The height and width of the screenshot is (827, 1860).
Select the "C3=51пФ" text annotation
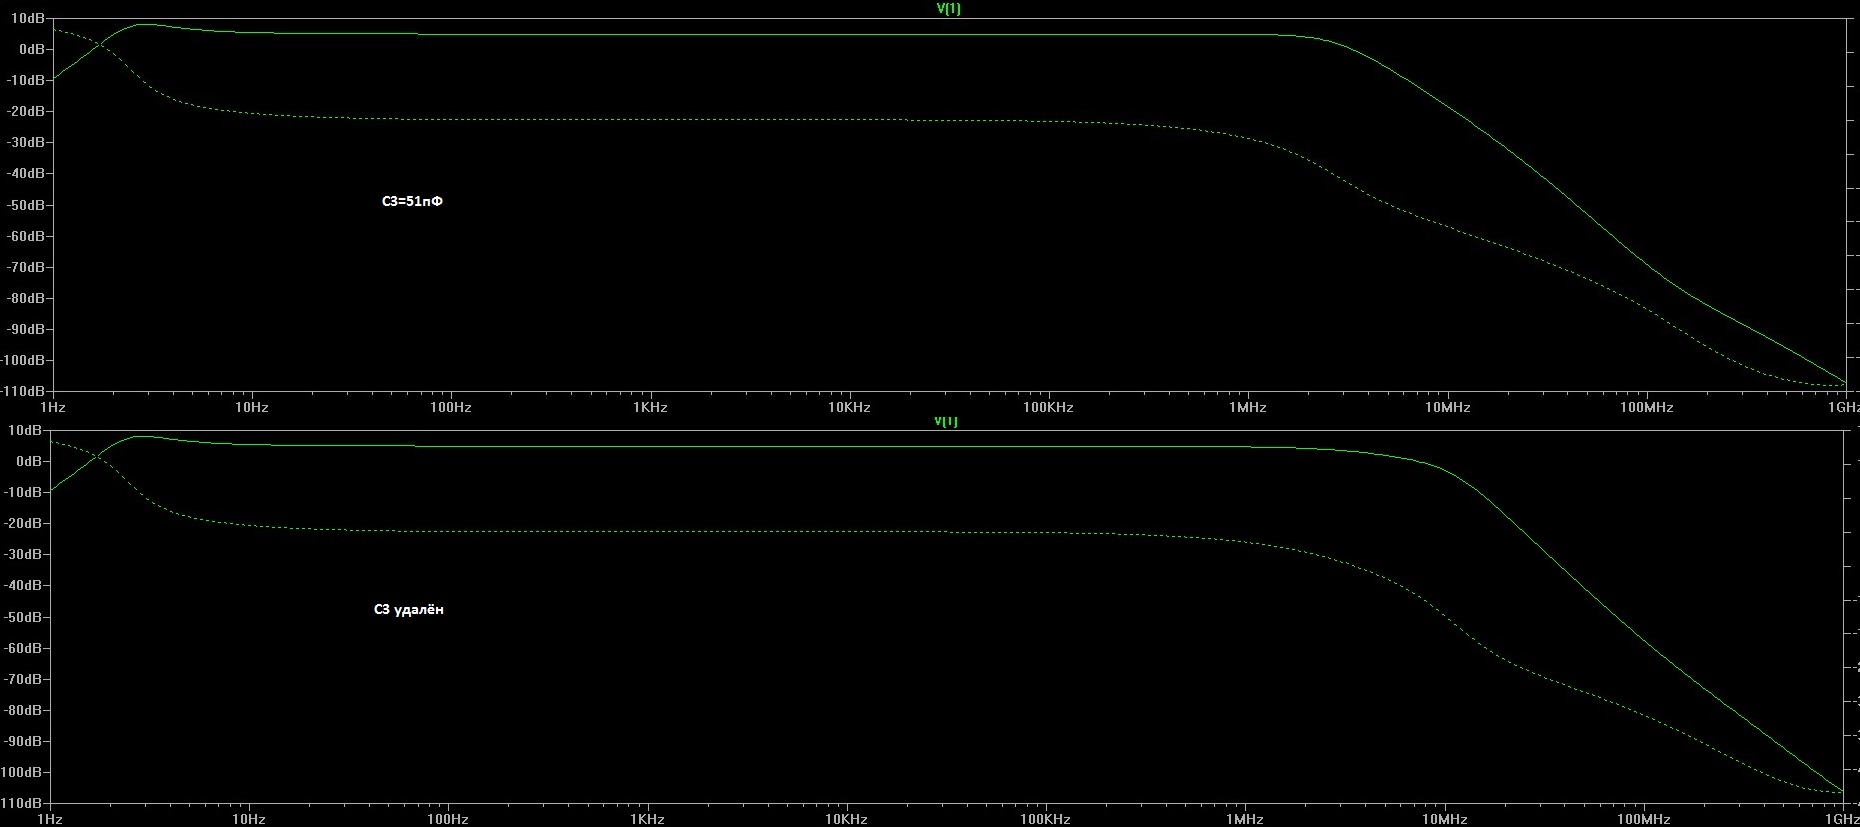coord(412,201)
